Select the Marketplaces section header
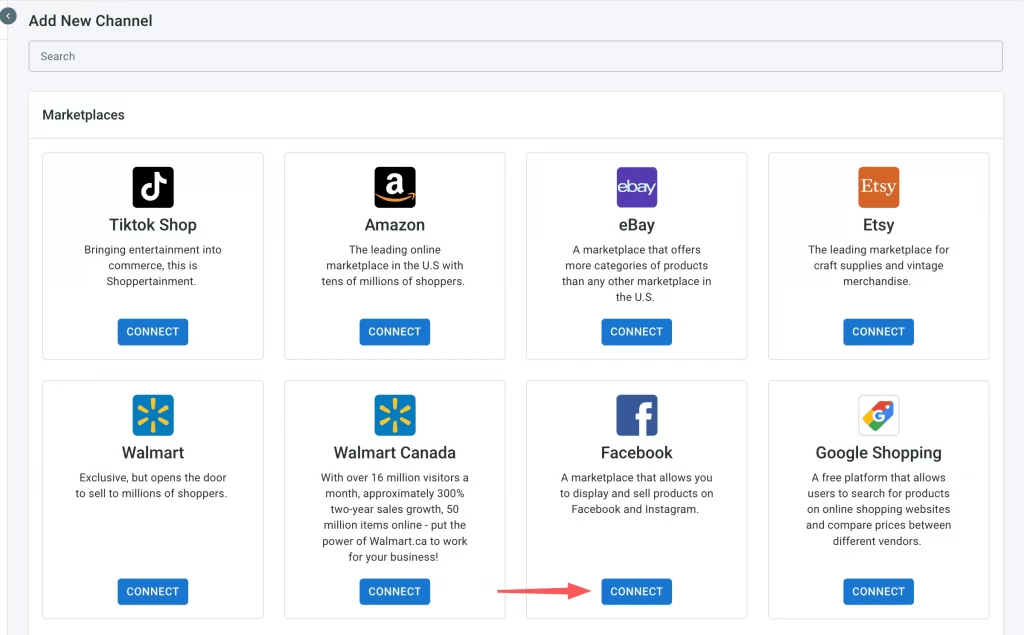This screenshot has width=1024, height=635. 82,114
